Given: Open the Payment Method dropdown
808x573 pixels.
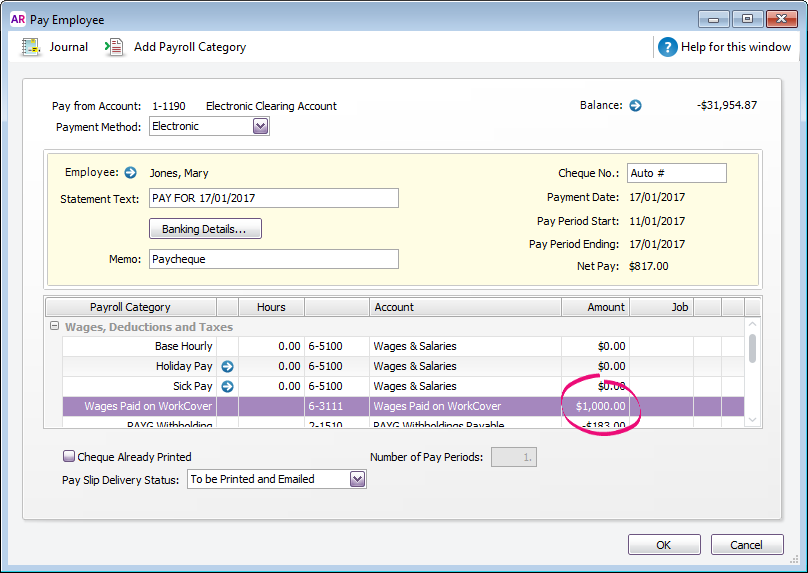Looking at the screenshot, I should pyautogui.click(x=260, y=126).
